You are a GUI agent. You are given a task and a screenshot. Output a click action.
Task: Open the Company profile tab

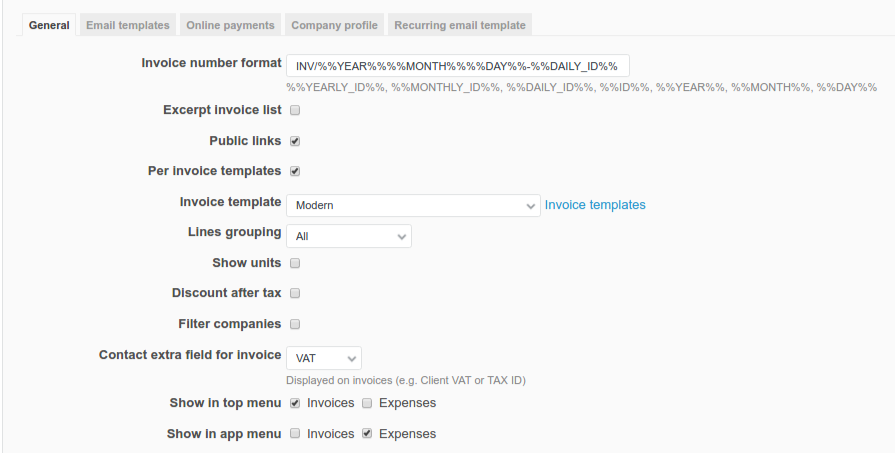point(334,25)
